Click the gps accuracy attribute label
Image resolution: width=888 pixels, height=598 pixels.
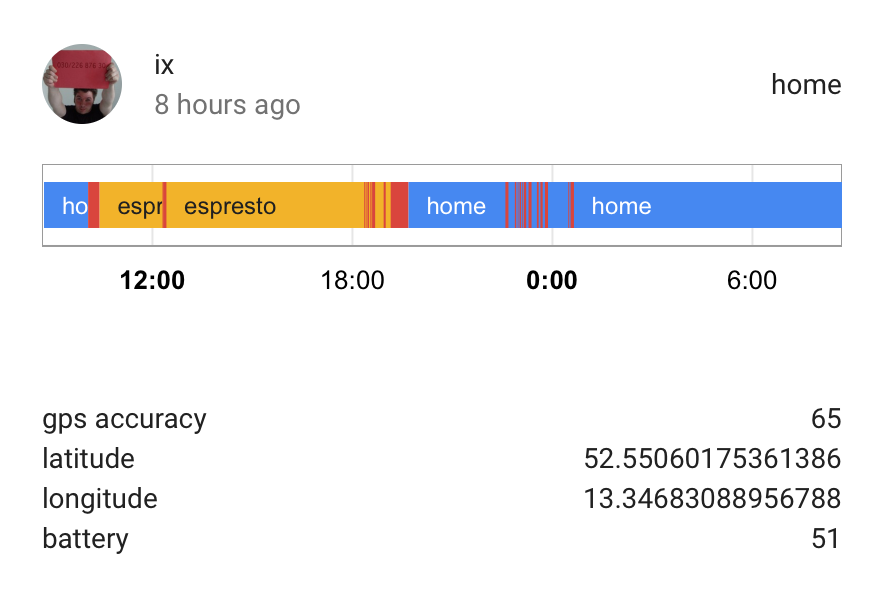(124, 419)
